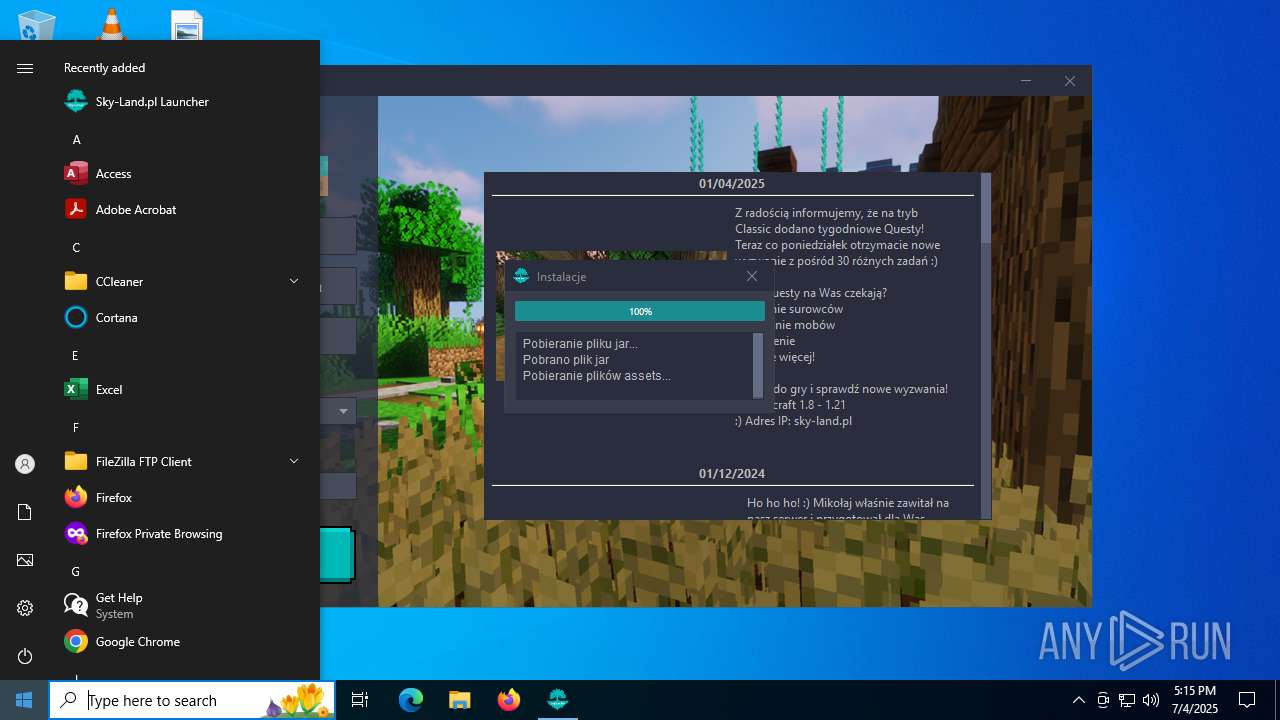
Task: Open Documents from Start sidebar
Action: (25, 512)
